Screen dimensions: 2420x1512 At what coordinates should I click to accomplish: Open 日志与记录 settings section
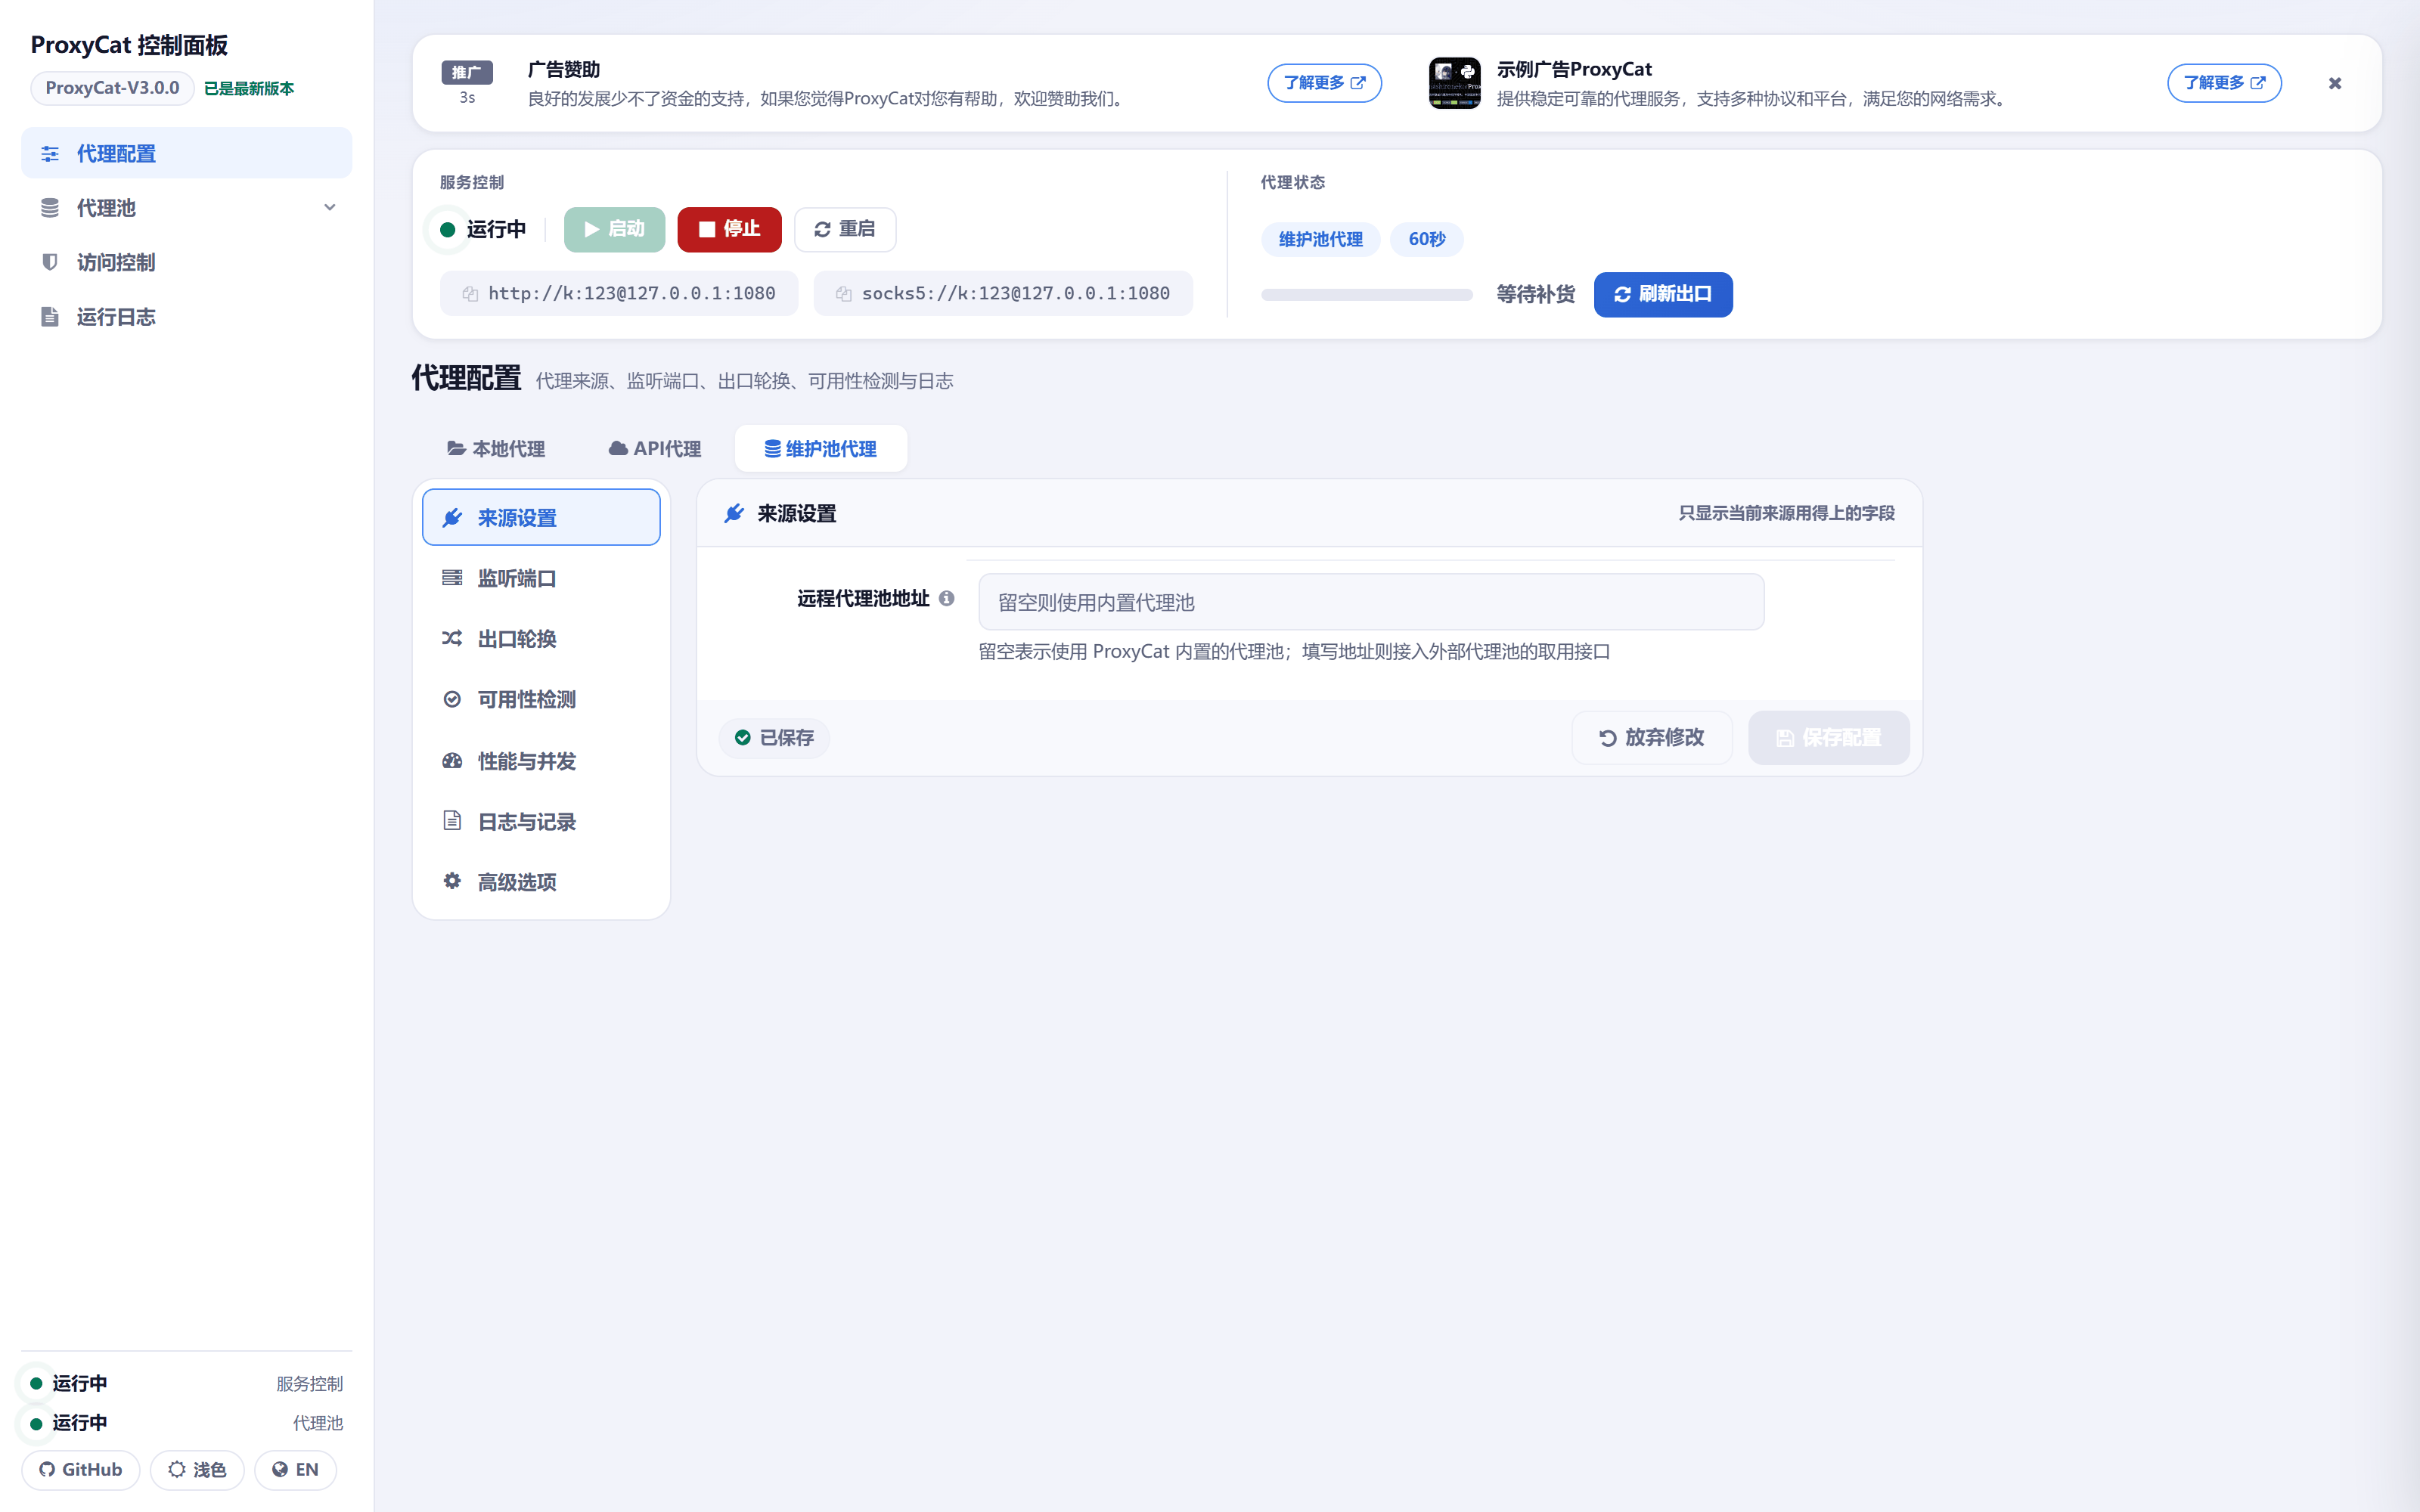tap(541, 821)
